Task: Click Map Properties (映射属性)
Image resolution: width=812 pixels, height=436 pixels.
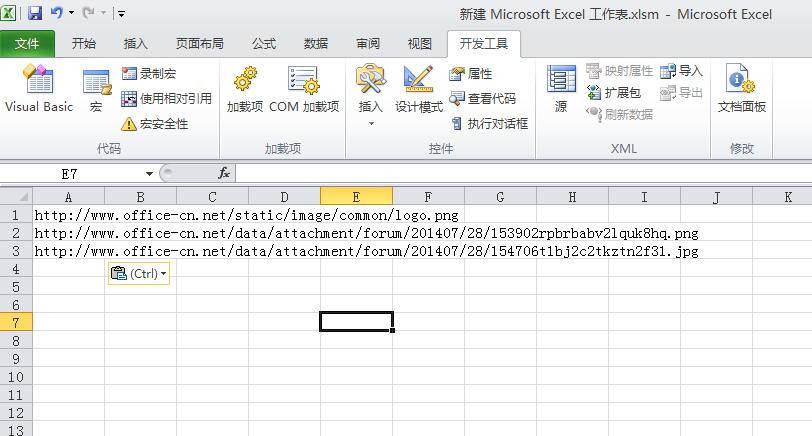Action: pos(619,70)
